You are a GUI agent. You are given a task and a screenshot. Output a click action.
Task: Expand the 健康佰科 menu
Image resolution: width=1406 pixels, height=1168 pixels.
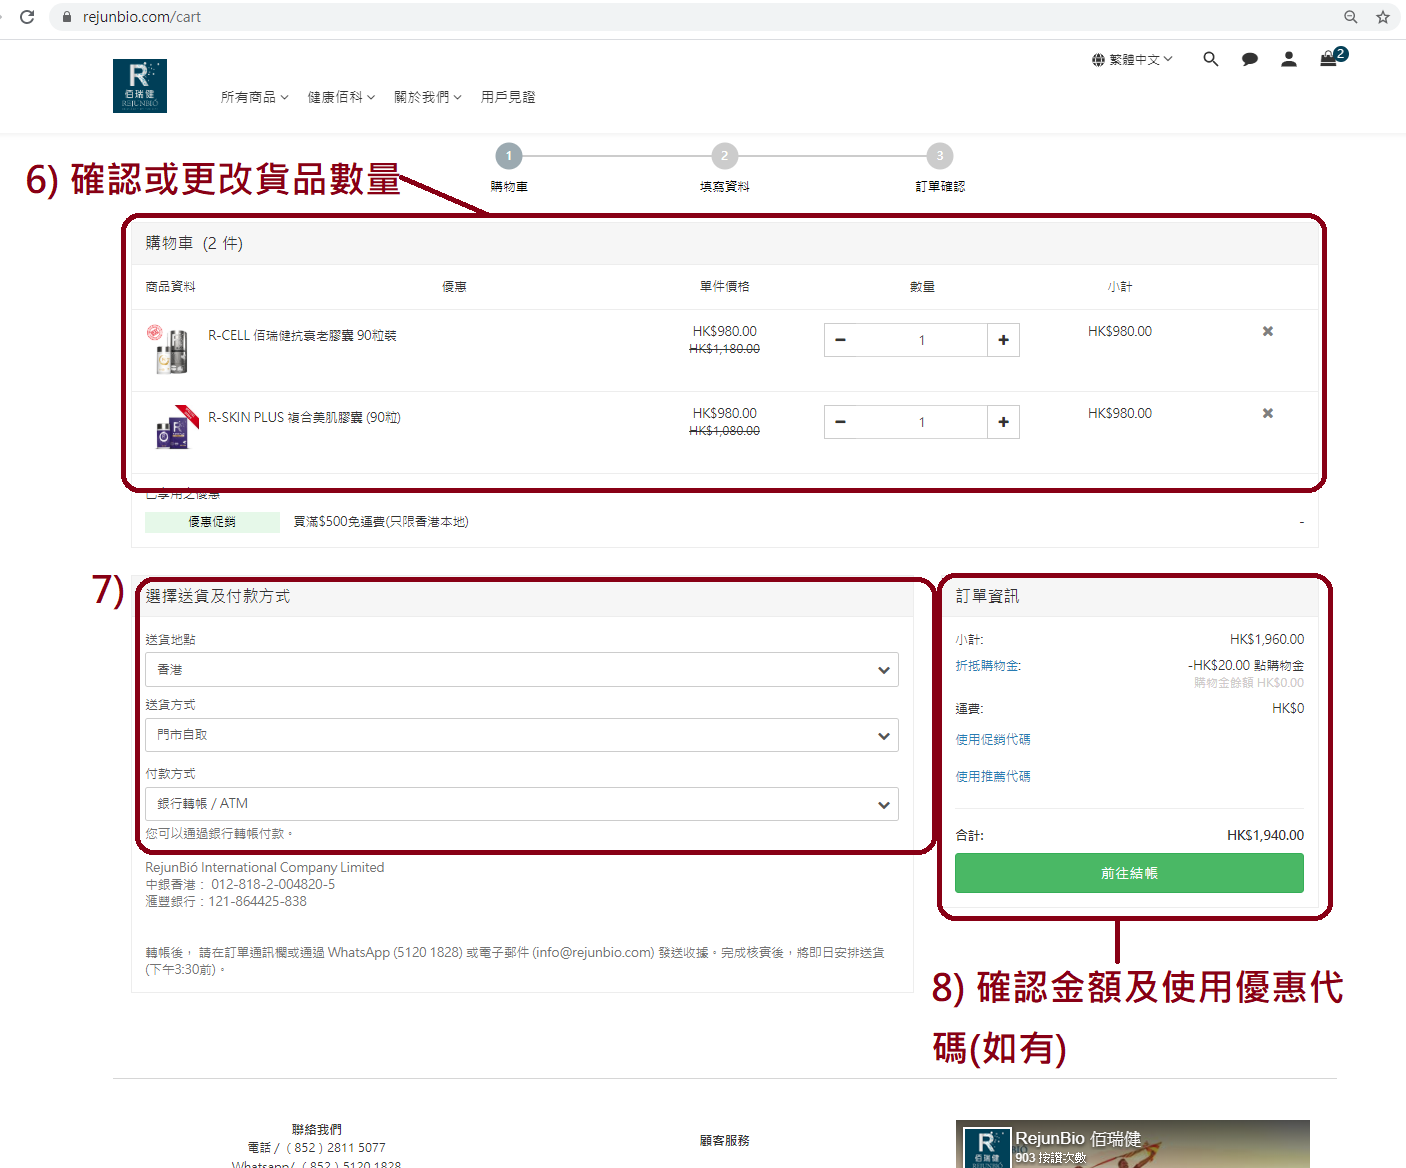pos(341,97)
